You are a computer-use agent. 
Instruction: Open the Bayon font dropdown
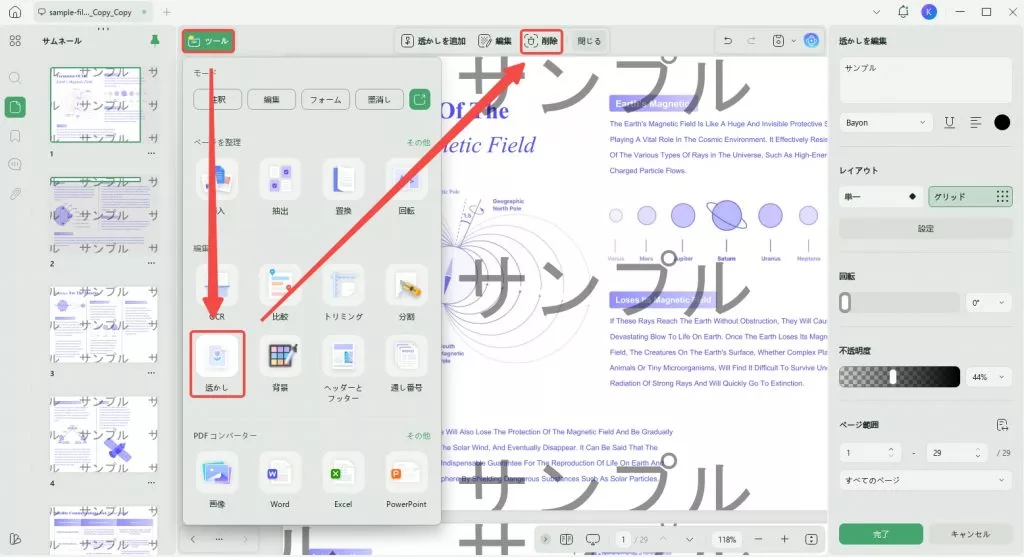point(885,123)
